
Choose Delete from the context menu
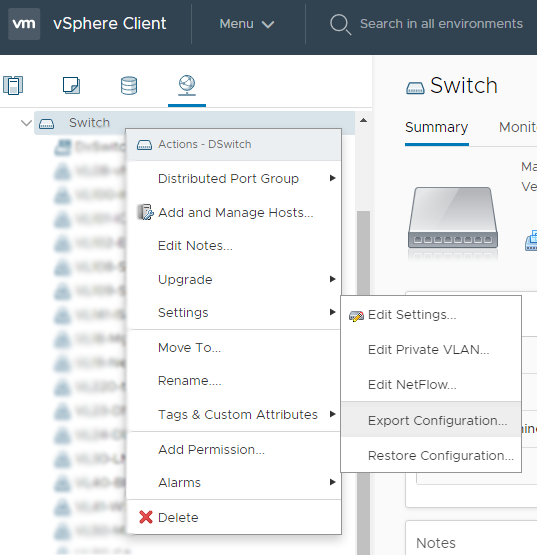point(234,517)
